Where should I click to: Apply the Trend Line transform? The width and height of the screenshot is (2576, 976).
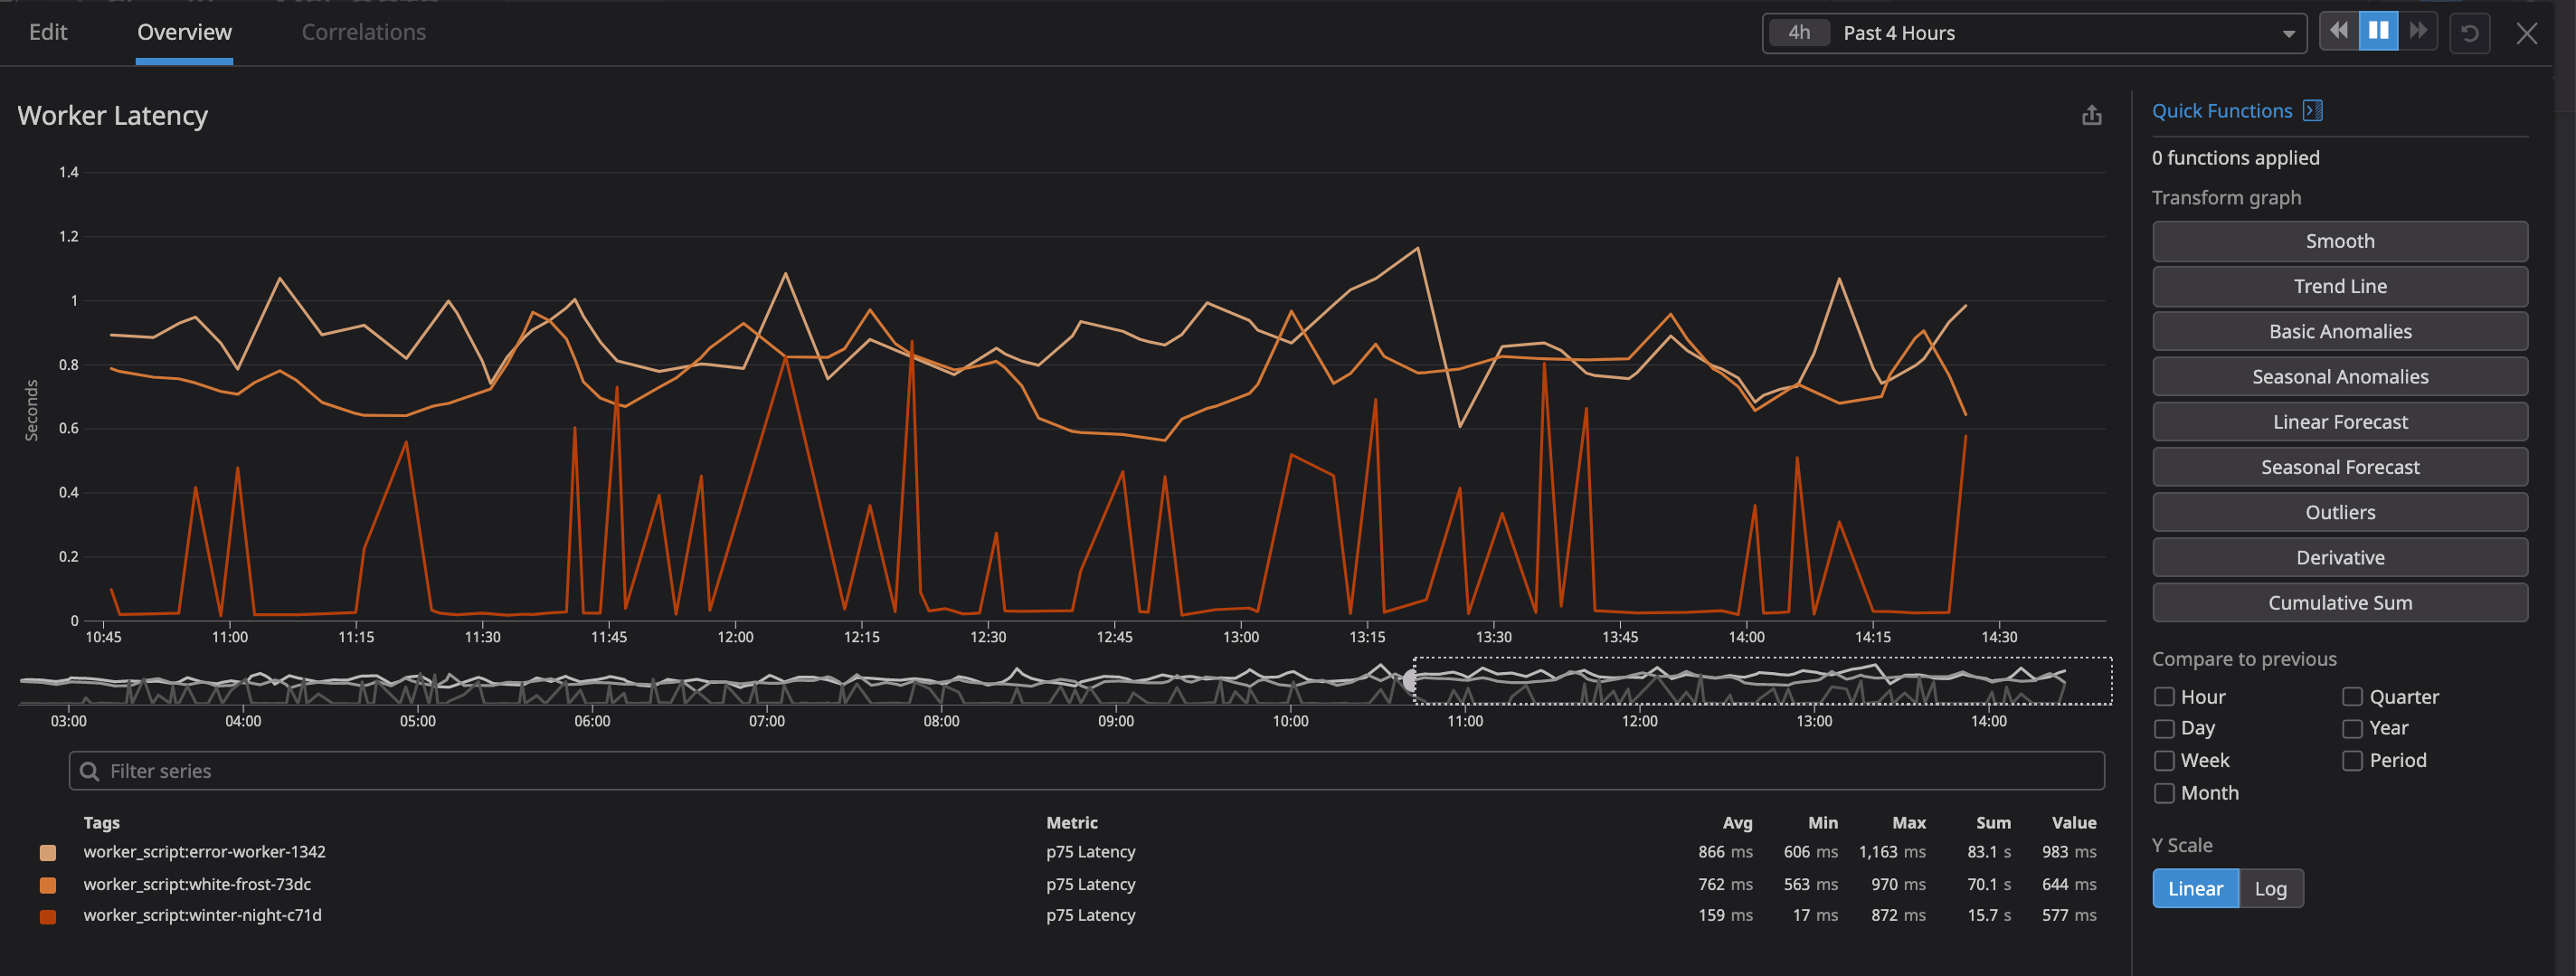2339,286
